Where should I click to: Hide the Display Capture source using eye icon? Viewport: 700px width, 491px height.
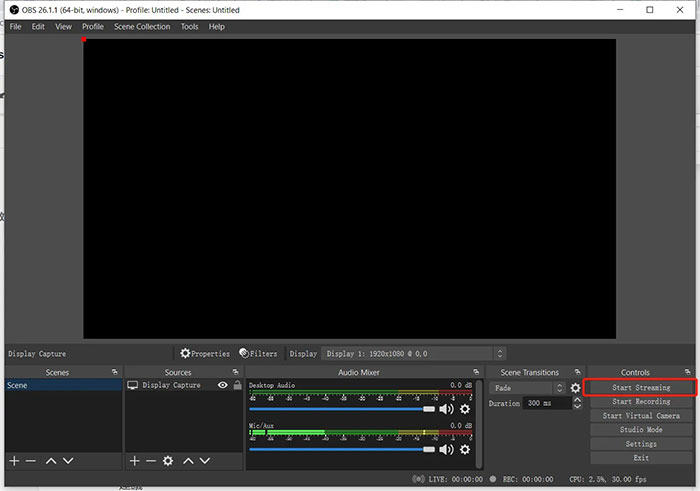coord(223,385)
